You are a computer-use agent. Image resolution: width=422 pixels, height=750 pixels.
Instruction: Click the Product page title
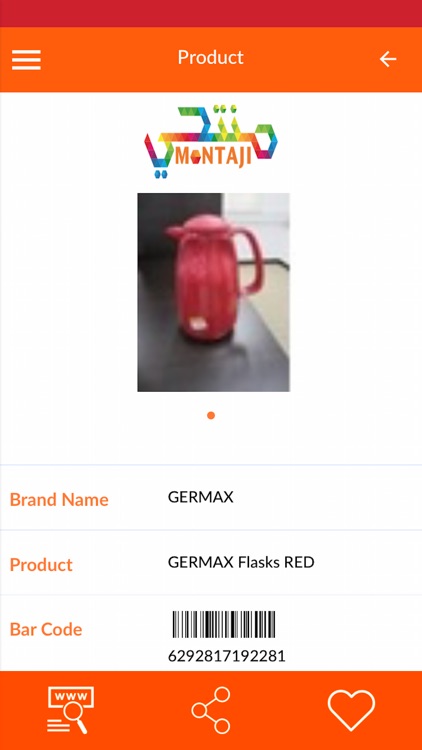(211, 58)
